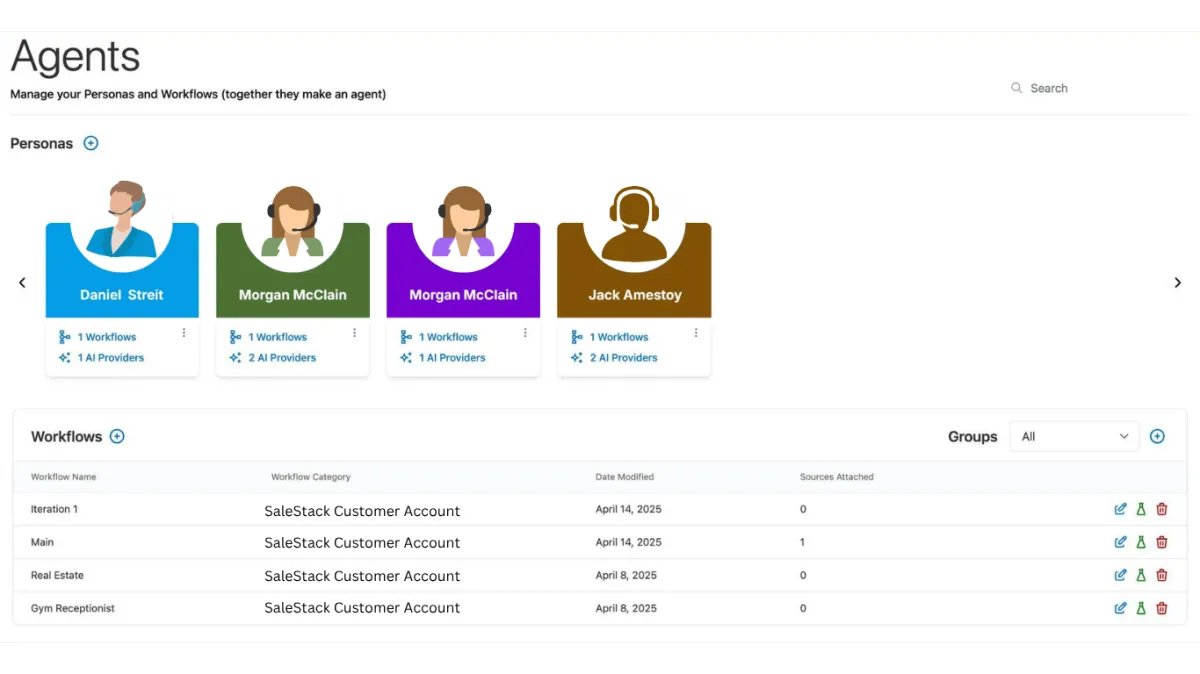Test the Main workflow using flask icon
The image size is (1200, 674).
click(x=1141, y=542)
